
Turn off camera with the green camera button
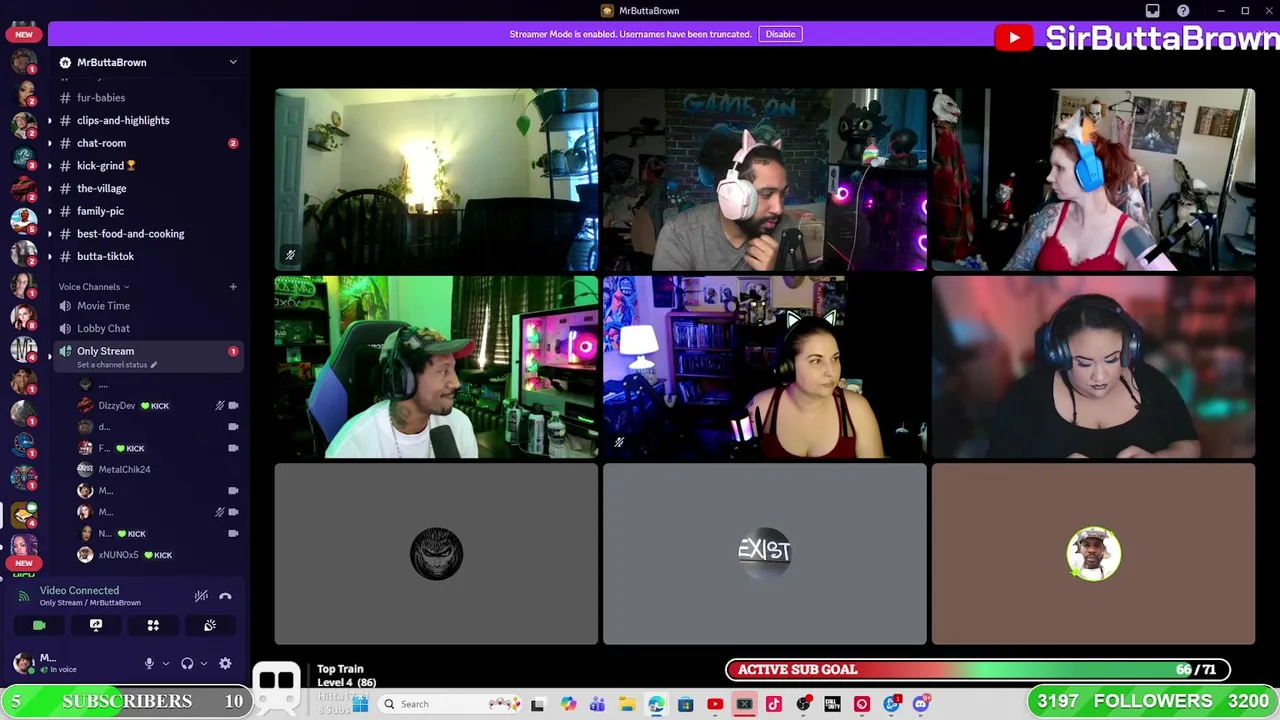coord(39,625)
